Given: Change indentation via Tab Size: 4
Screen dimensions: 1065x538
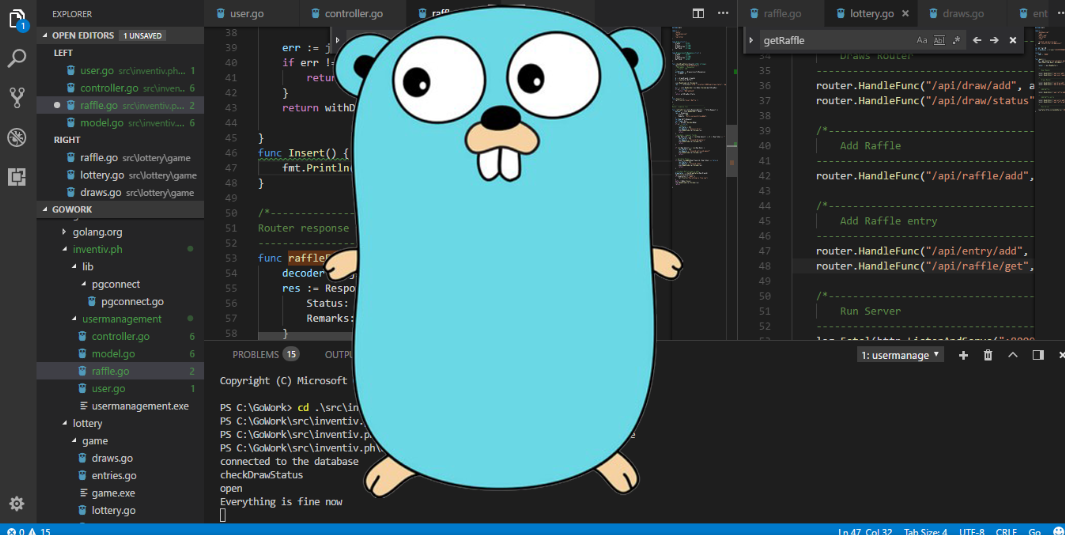Looking at the screenshot, I should pyautogui.click(x=928, y=532).
